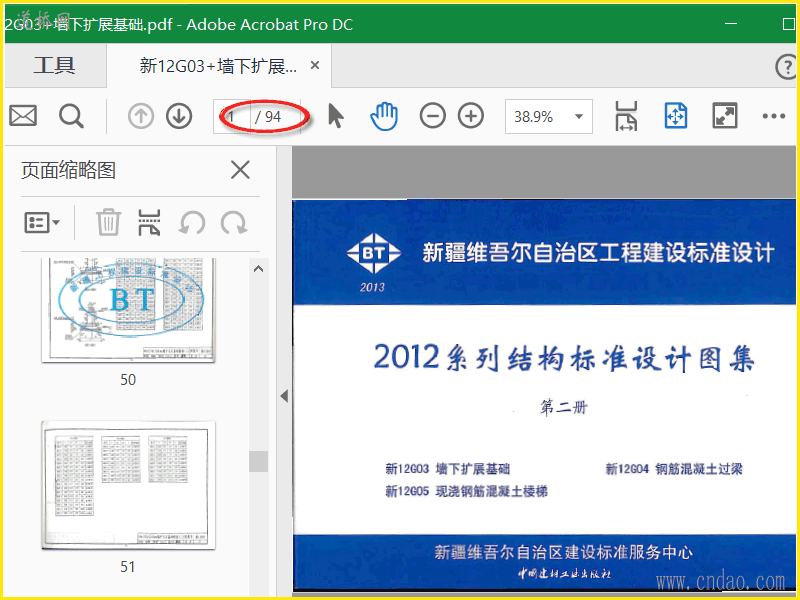
Task: Go to next page with down arrow
Action: 179,116
